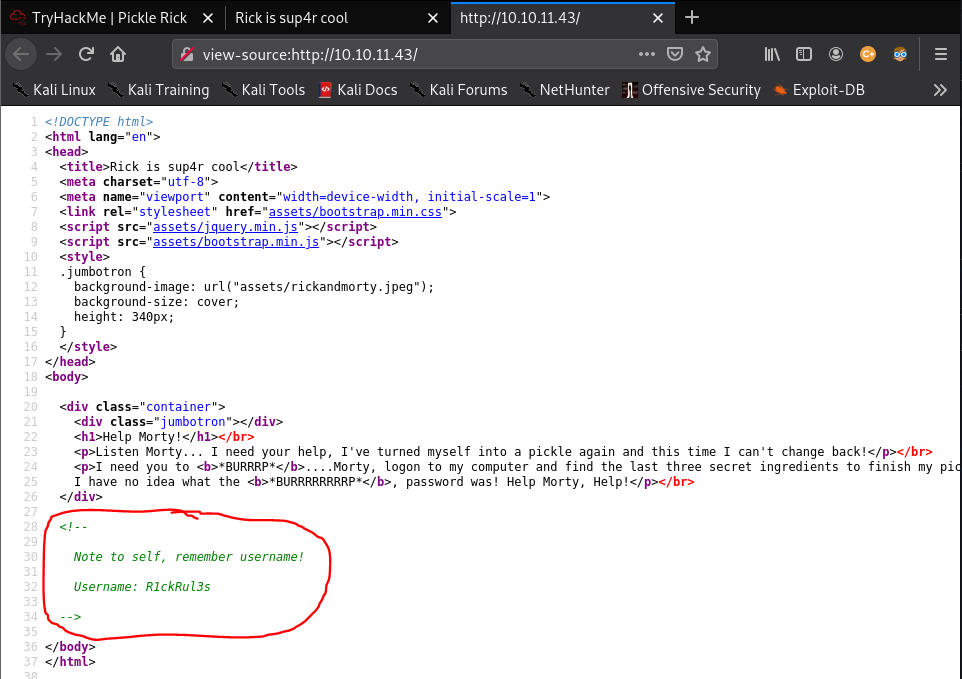The height and width of the screenshot is (679, 962).
Task: Bookmark this page with the star
Action: [x=703, y=55]
